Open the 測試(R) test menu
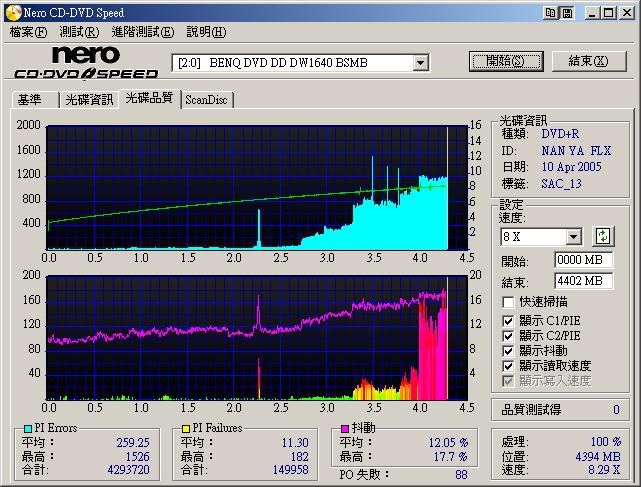641x487 pixels. [79, 32]
